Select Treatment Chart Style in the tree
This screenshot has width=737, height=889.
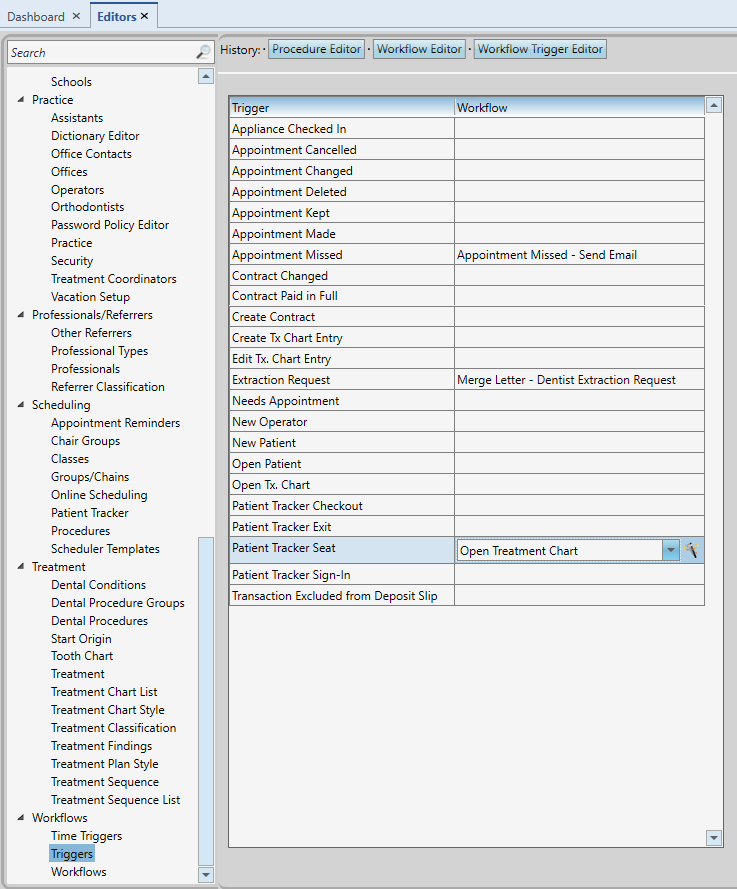pyautogui.click(x=108, y=710)
